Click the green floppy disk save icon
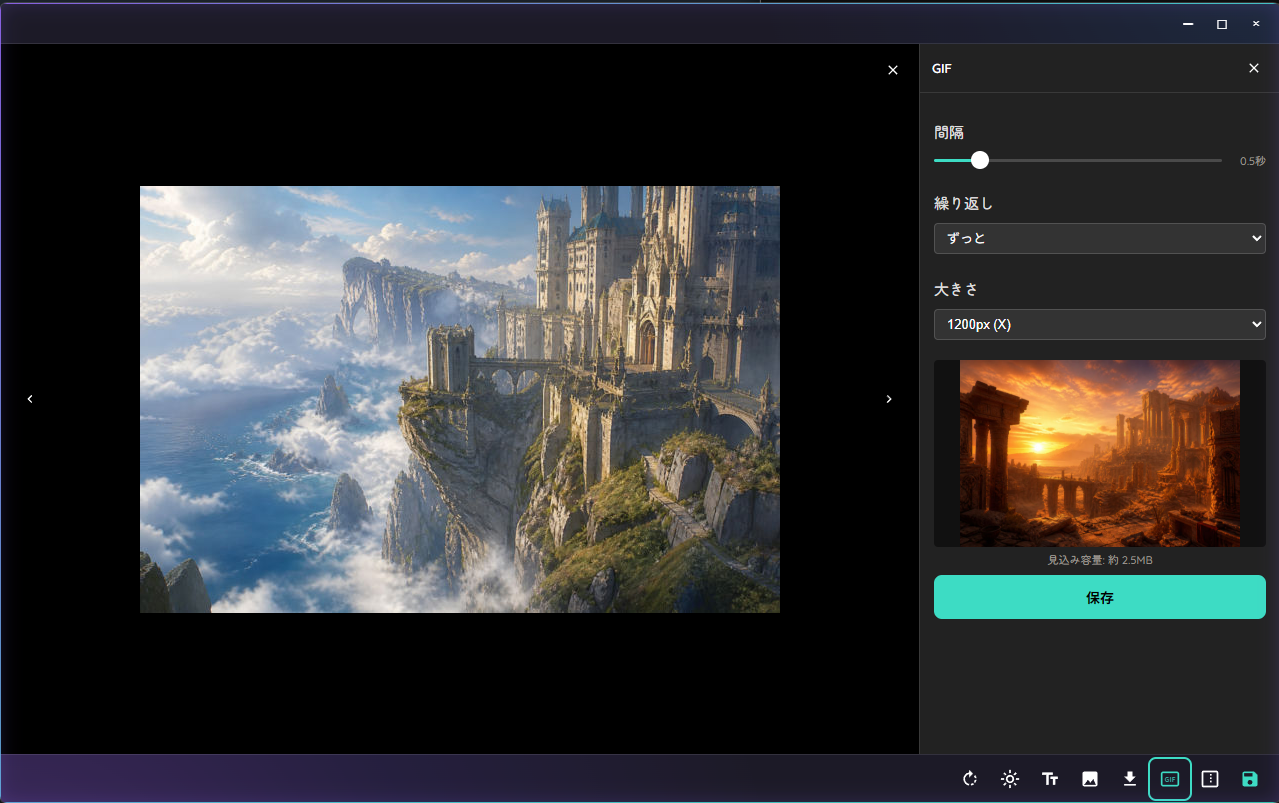1279x803 pixels. point(1250,779)
